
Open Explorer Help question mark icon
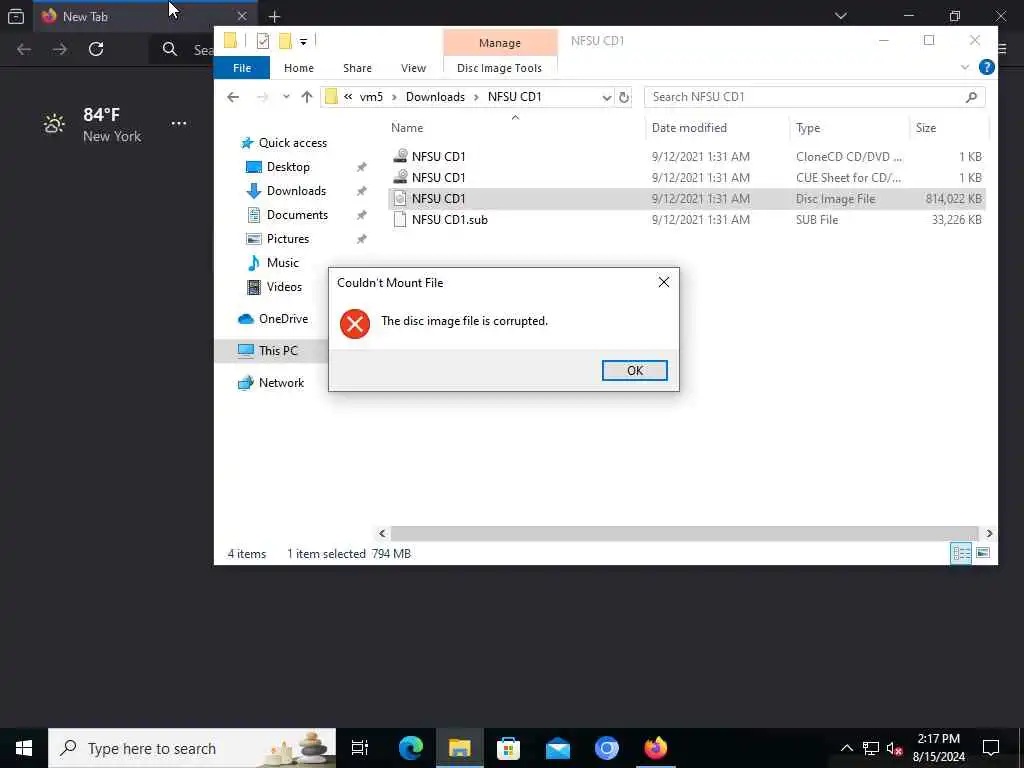[986, 67]
